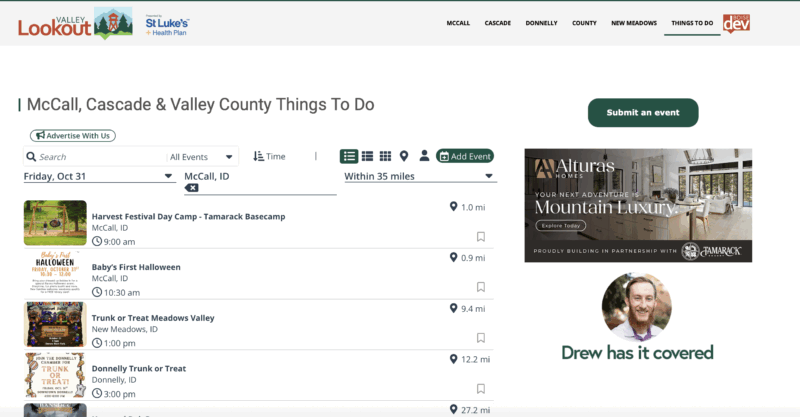Click the Submit an event button
Viewport: 800px width, 417px height.
pos(643,113)
